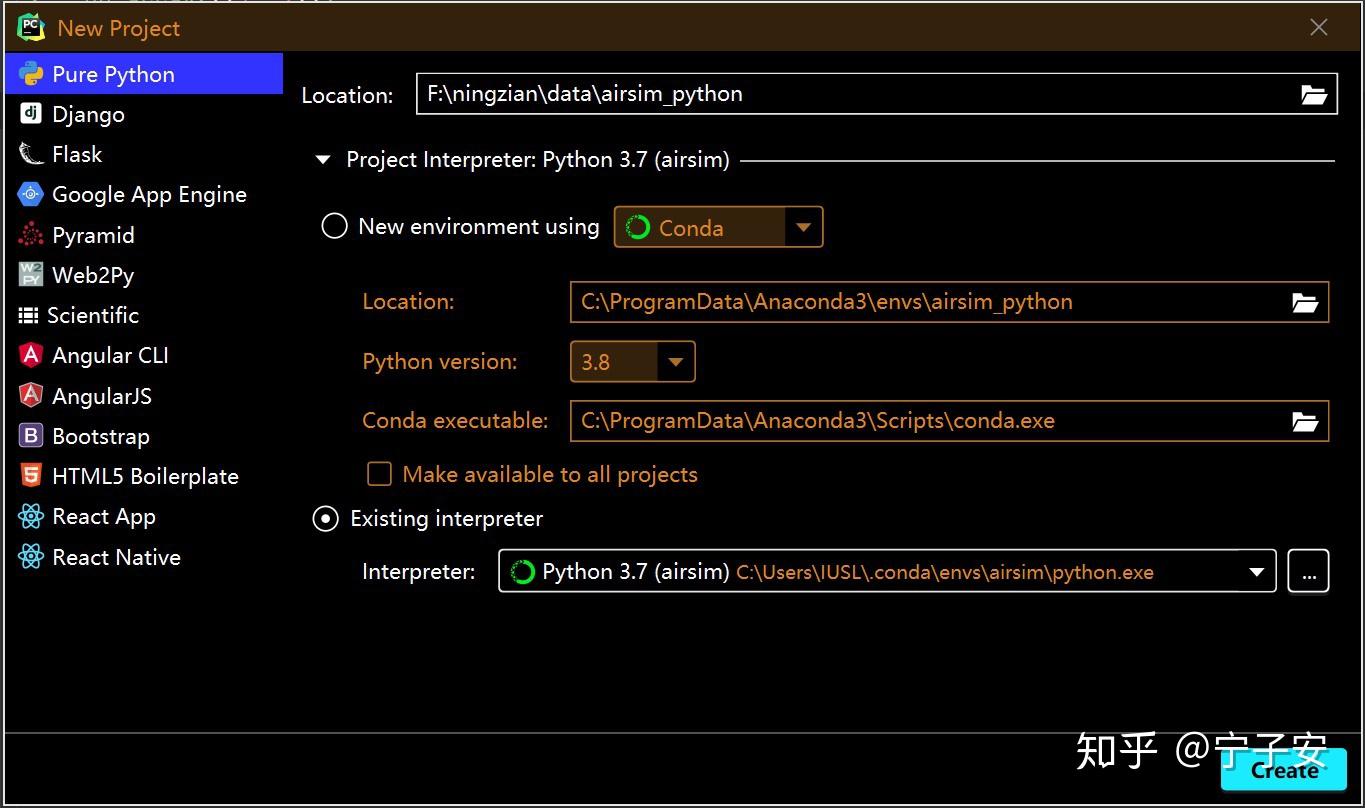Choose the Bootstrap project type
Viewport: 1365px width, 808px height.
29,436
